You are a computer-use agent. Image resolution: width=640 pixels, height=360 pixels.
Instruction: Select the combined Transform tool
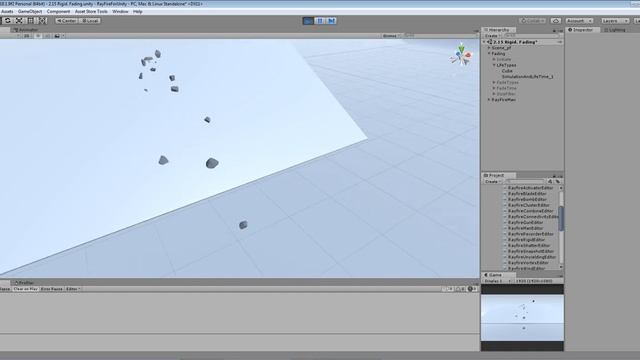pyautogui.click(x=42, y=20)
